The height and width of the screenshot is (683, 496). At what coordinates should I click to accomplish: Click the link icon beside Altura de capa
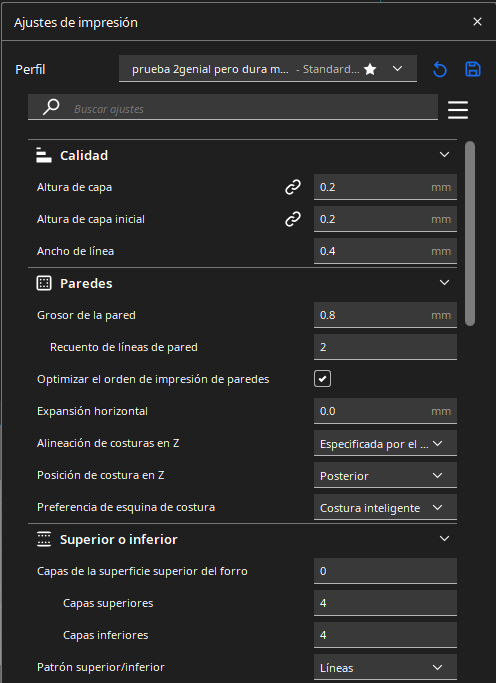click(293, 187)
